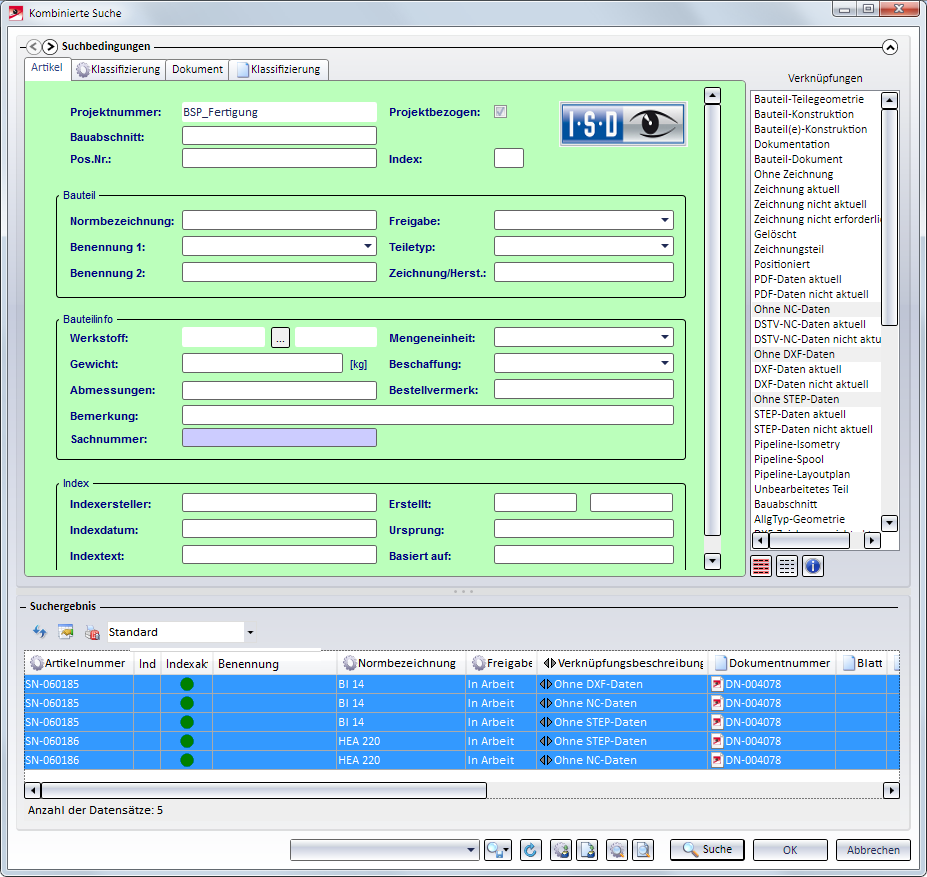Open the Standard result layout dropdown
Screen dimensions: 927x877
250,632
